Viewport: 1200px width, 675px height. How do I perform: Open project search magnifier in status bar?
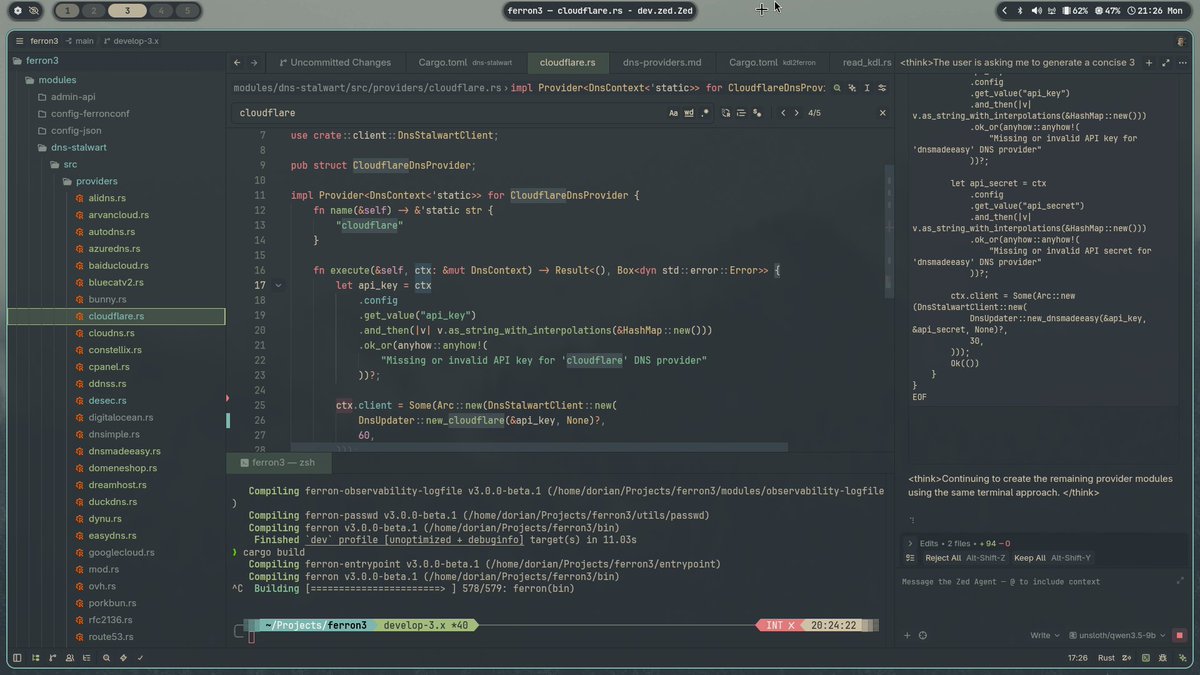pyautogui.click(x=106, y=657)
